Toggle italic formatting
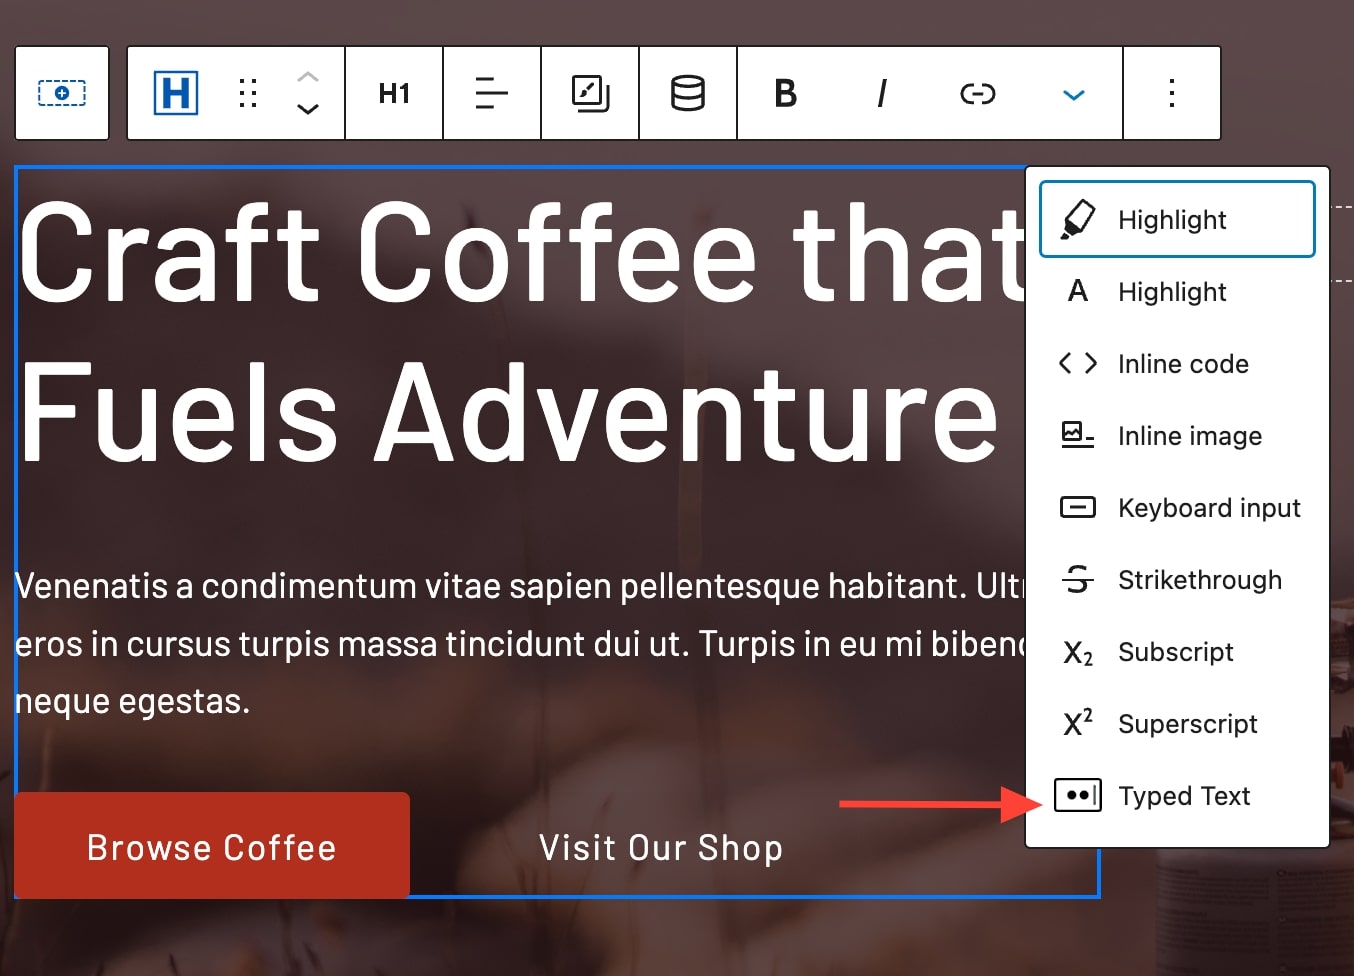 tap(881, 93)
